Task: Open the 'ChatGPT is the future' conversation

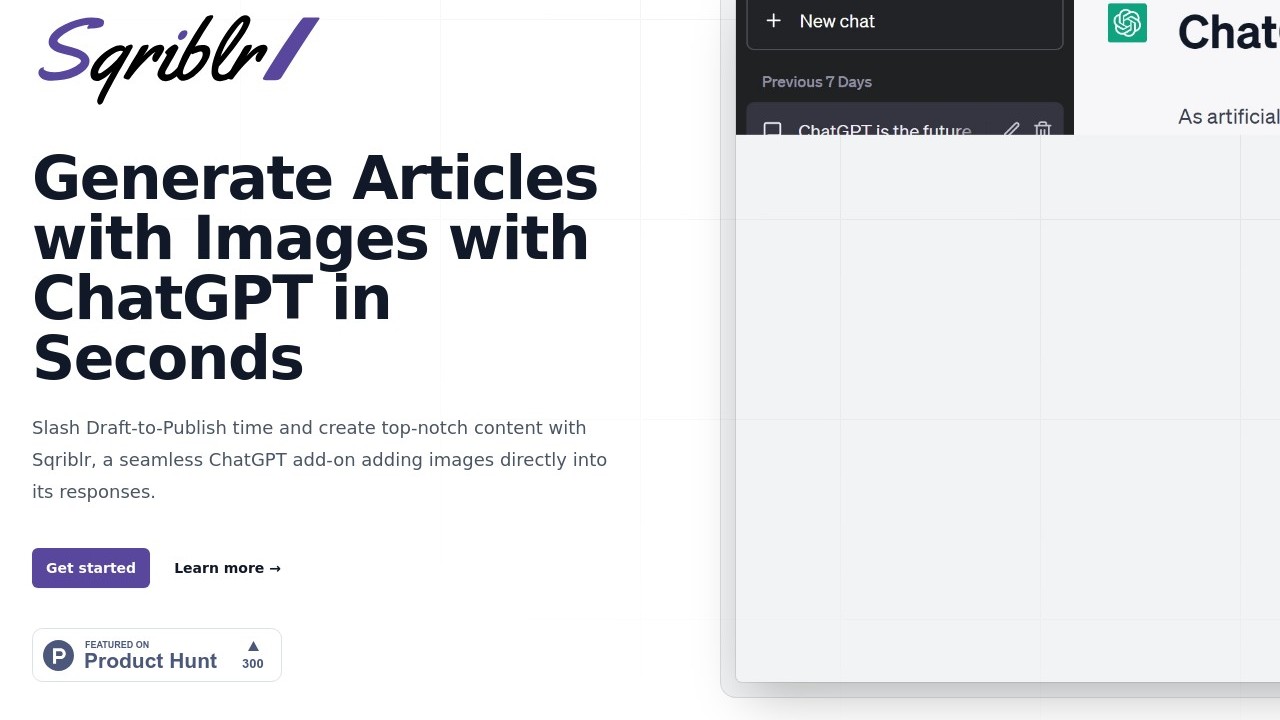Action: pos(884,129)
